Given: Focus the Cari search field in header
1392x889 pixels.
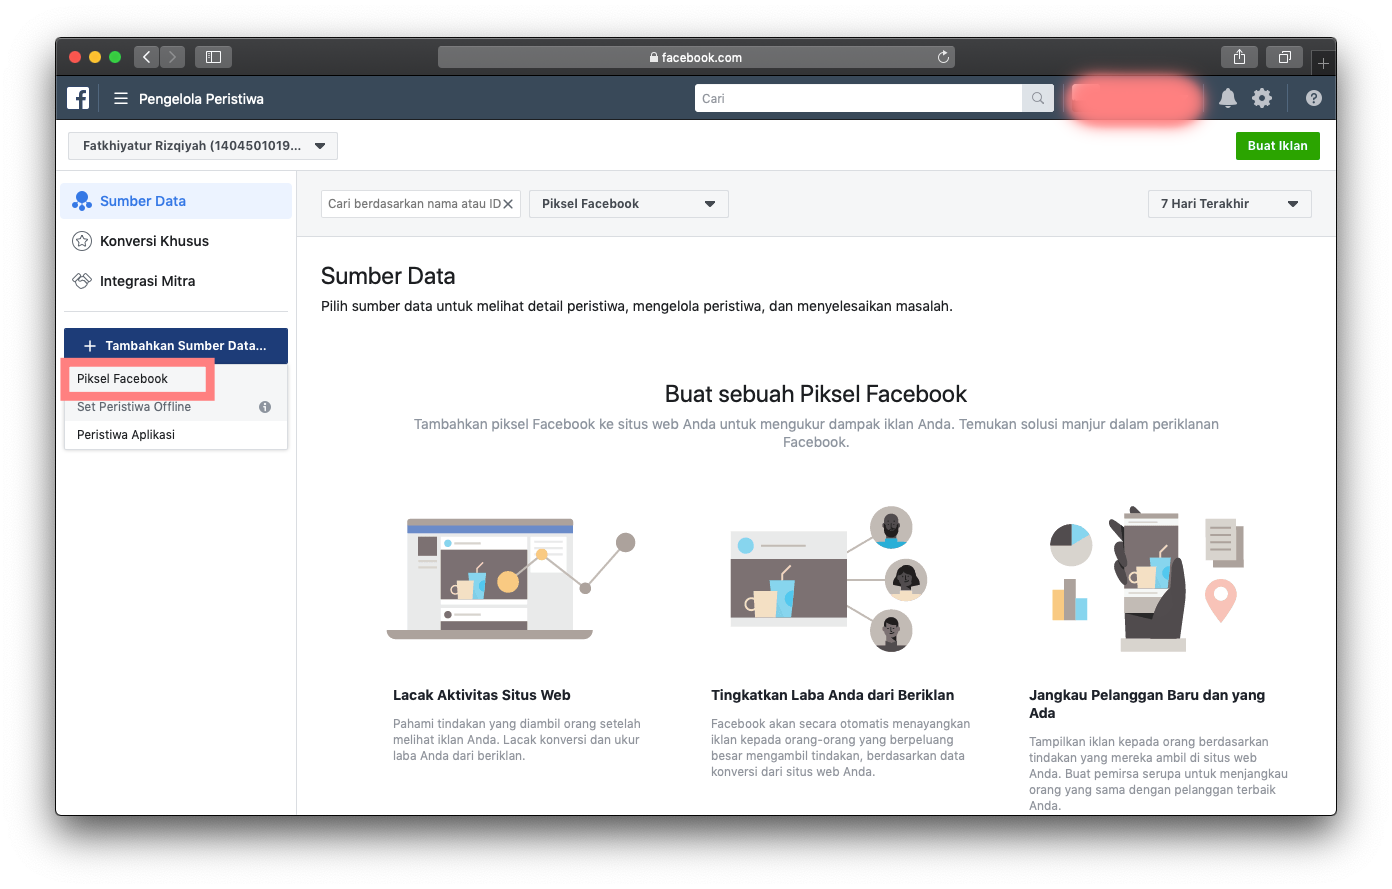Looking at the screenshot, I should coord(858,98).
